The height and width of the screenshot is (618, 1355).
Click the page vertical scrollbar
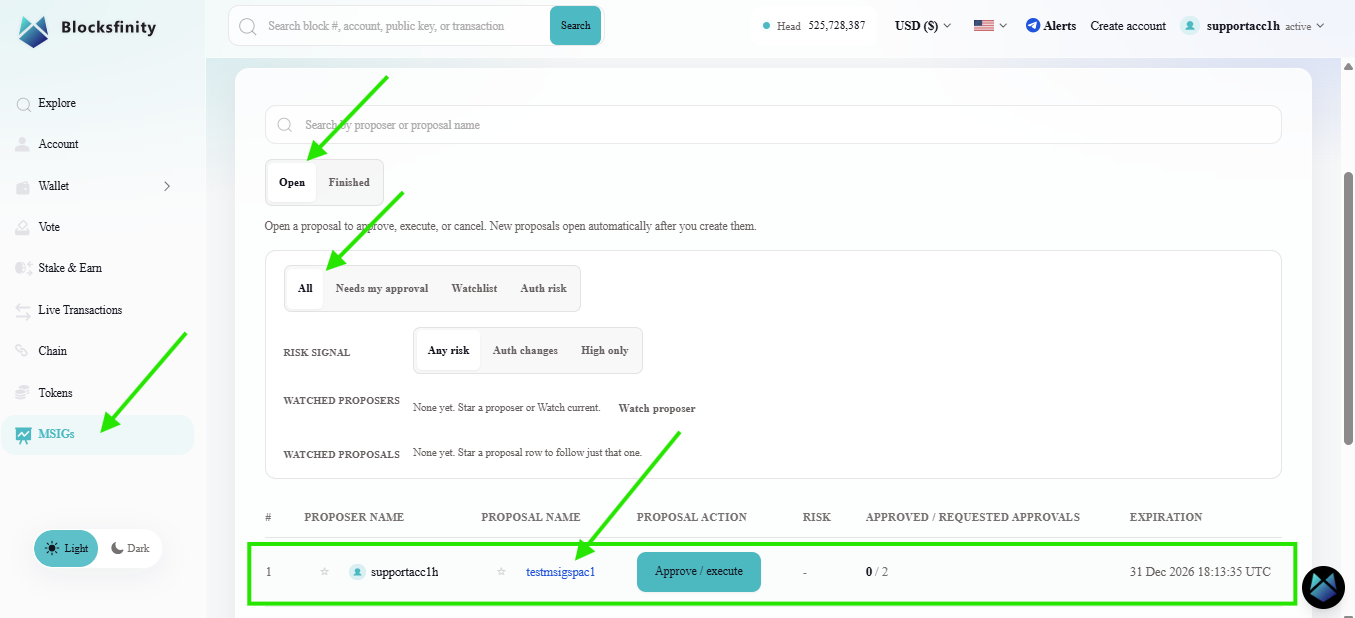point(1348,307)
